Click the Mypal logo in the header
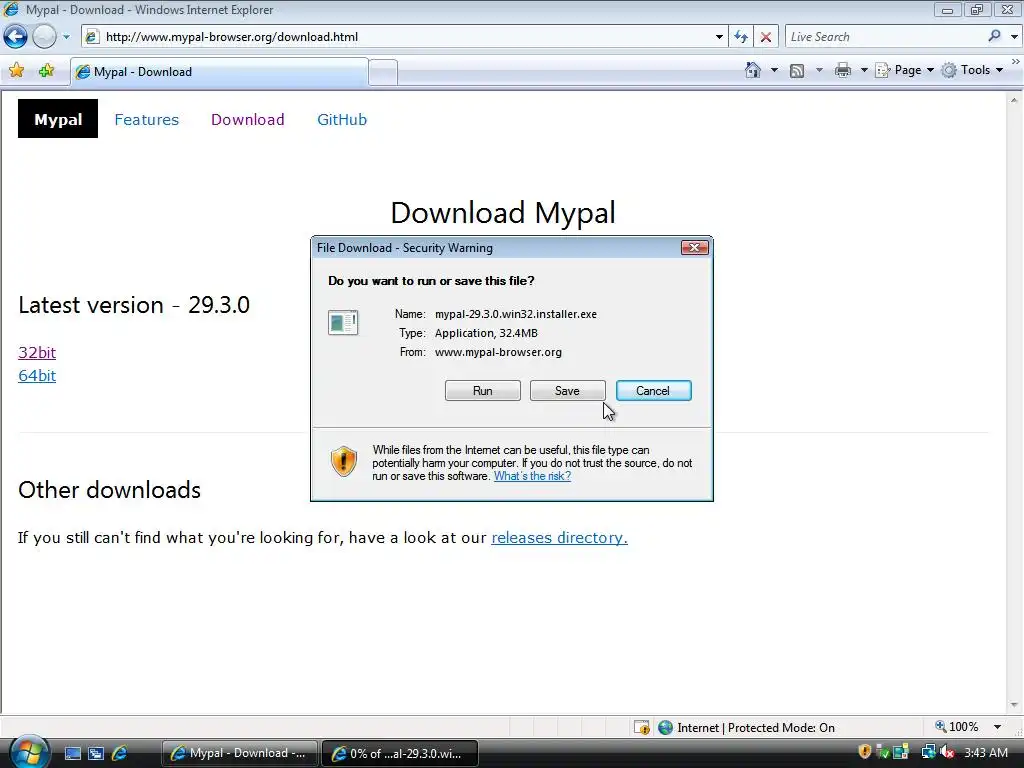The width and height of the screenshot is (1024, 768). [57, 119]
